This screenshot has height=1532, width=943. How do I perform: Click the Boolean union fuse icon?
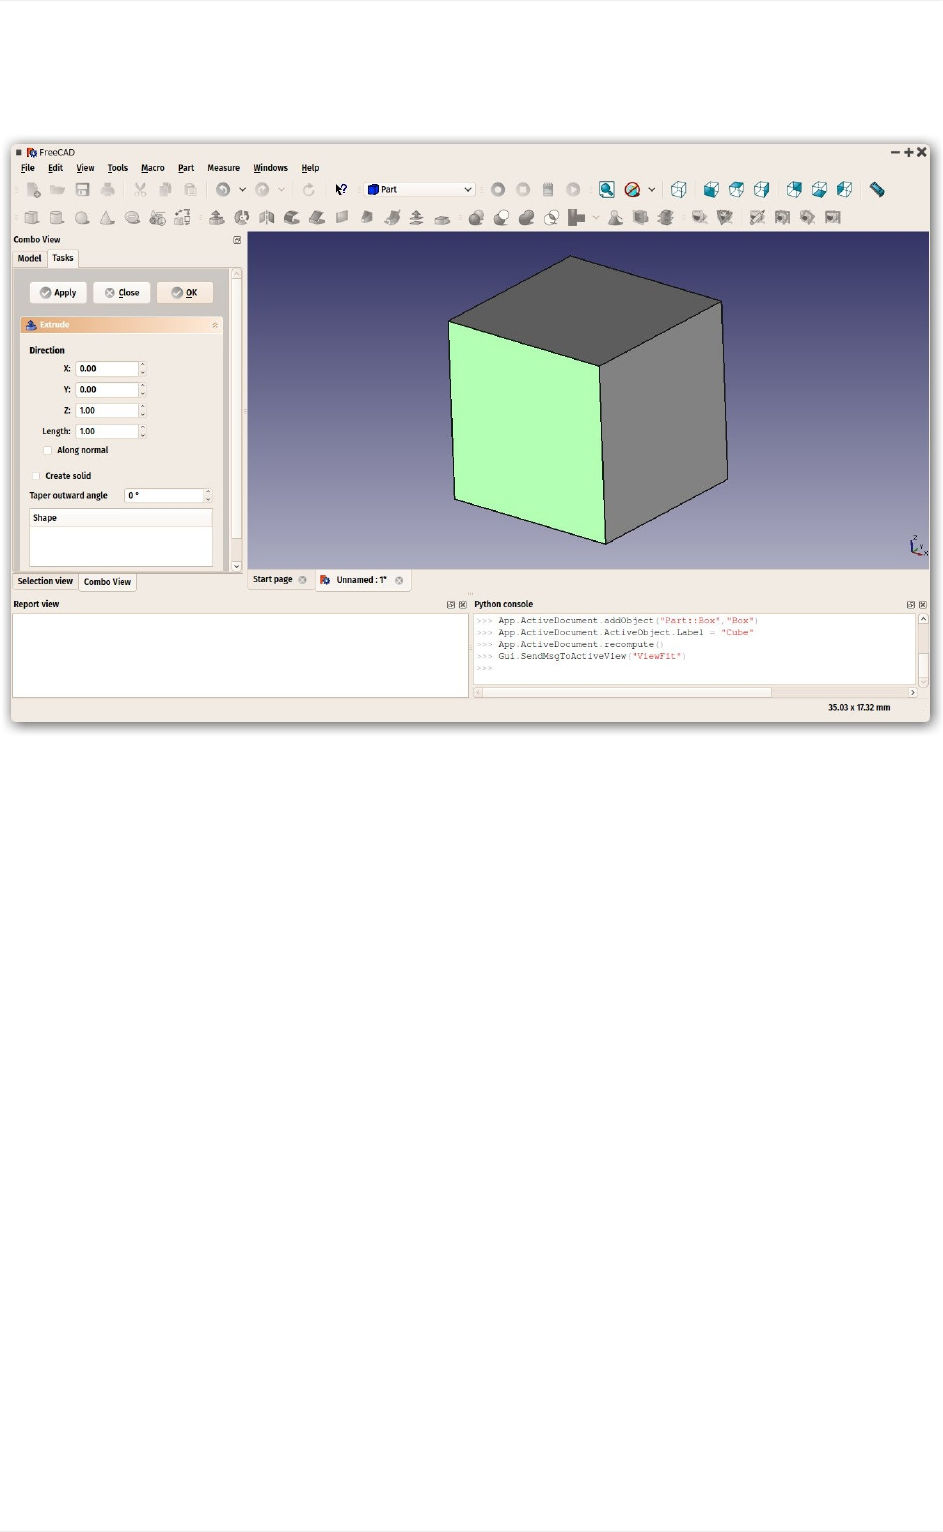click(526, 217)
